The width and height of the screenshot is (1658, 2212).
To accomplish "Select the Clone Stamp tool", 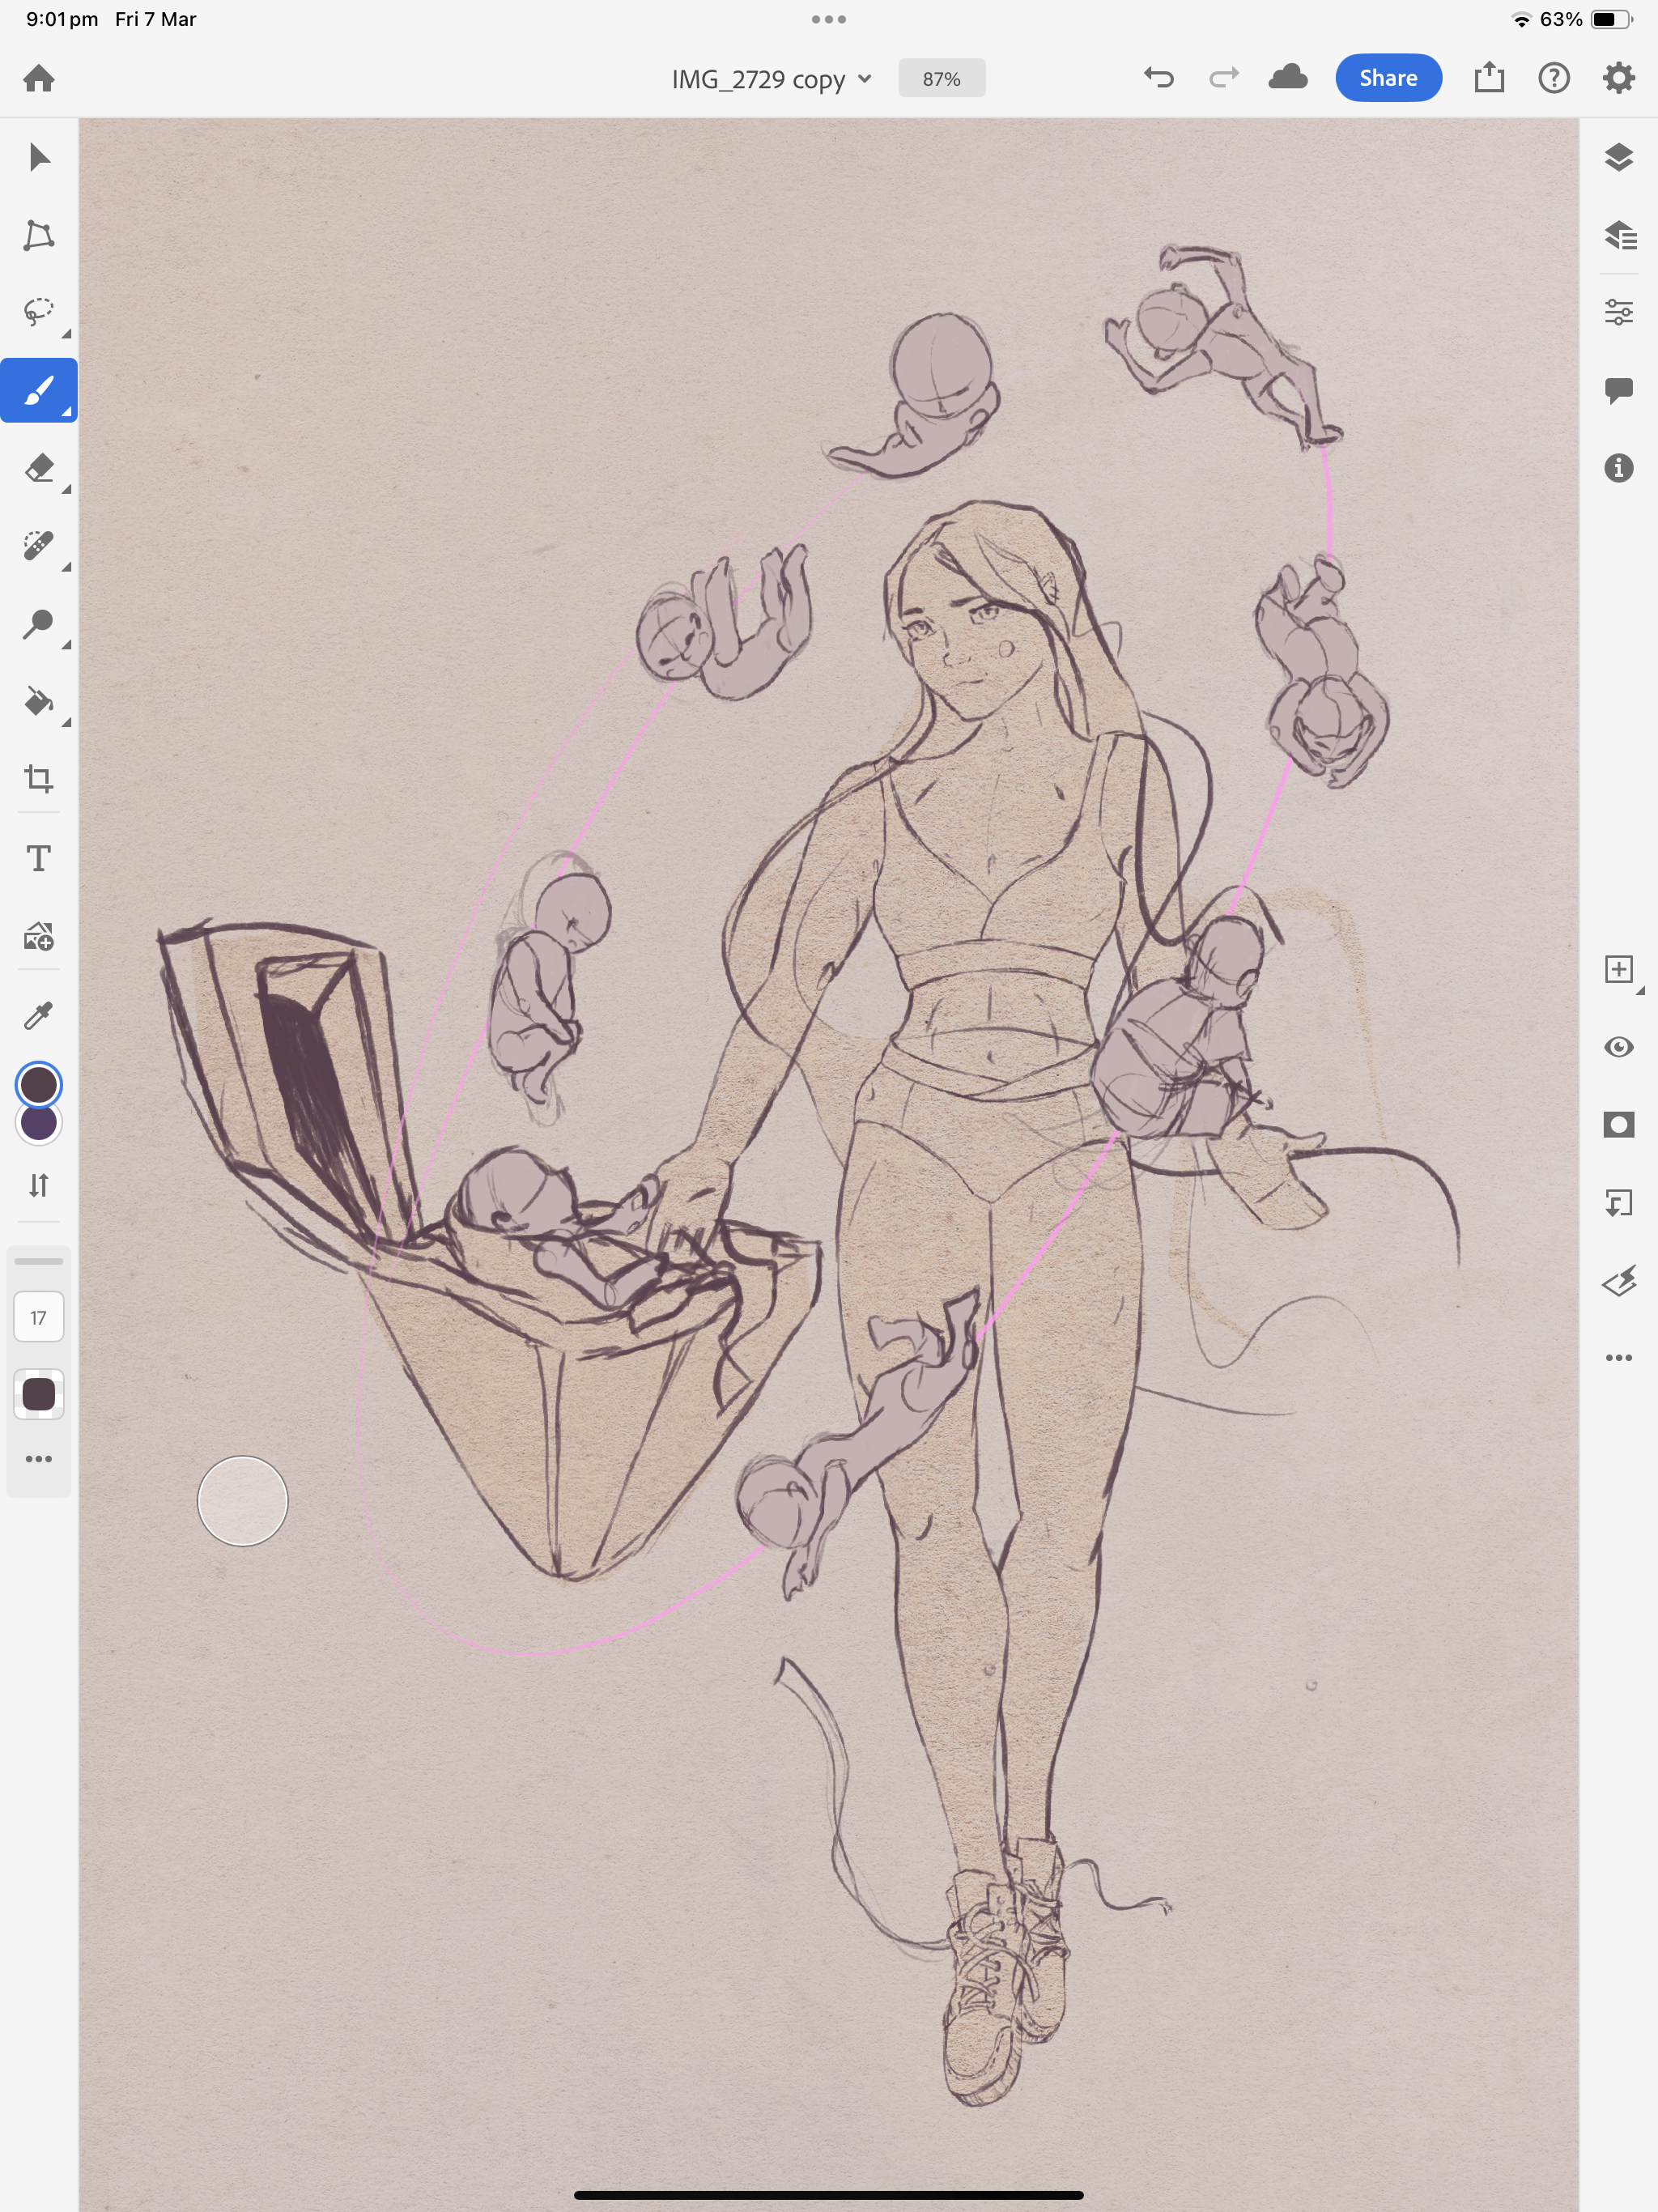I will pos(38,624).
